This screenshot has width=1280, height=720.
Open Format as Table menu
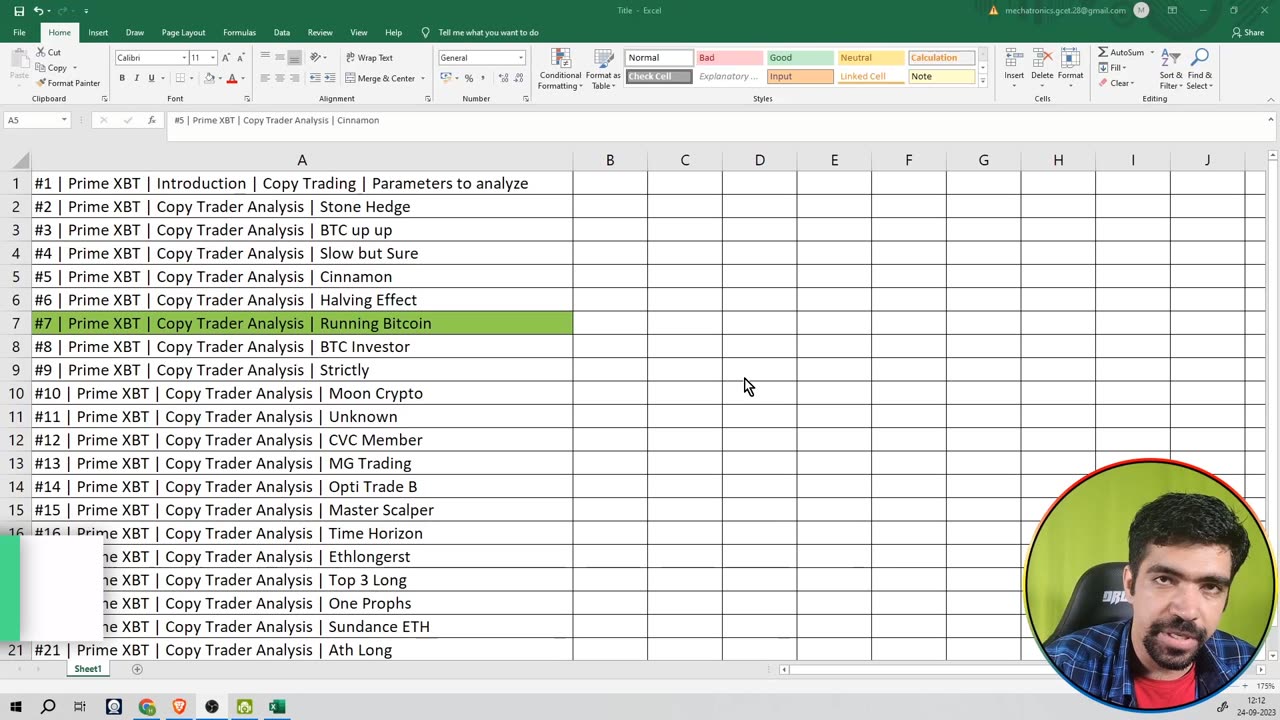(603, 68)
